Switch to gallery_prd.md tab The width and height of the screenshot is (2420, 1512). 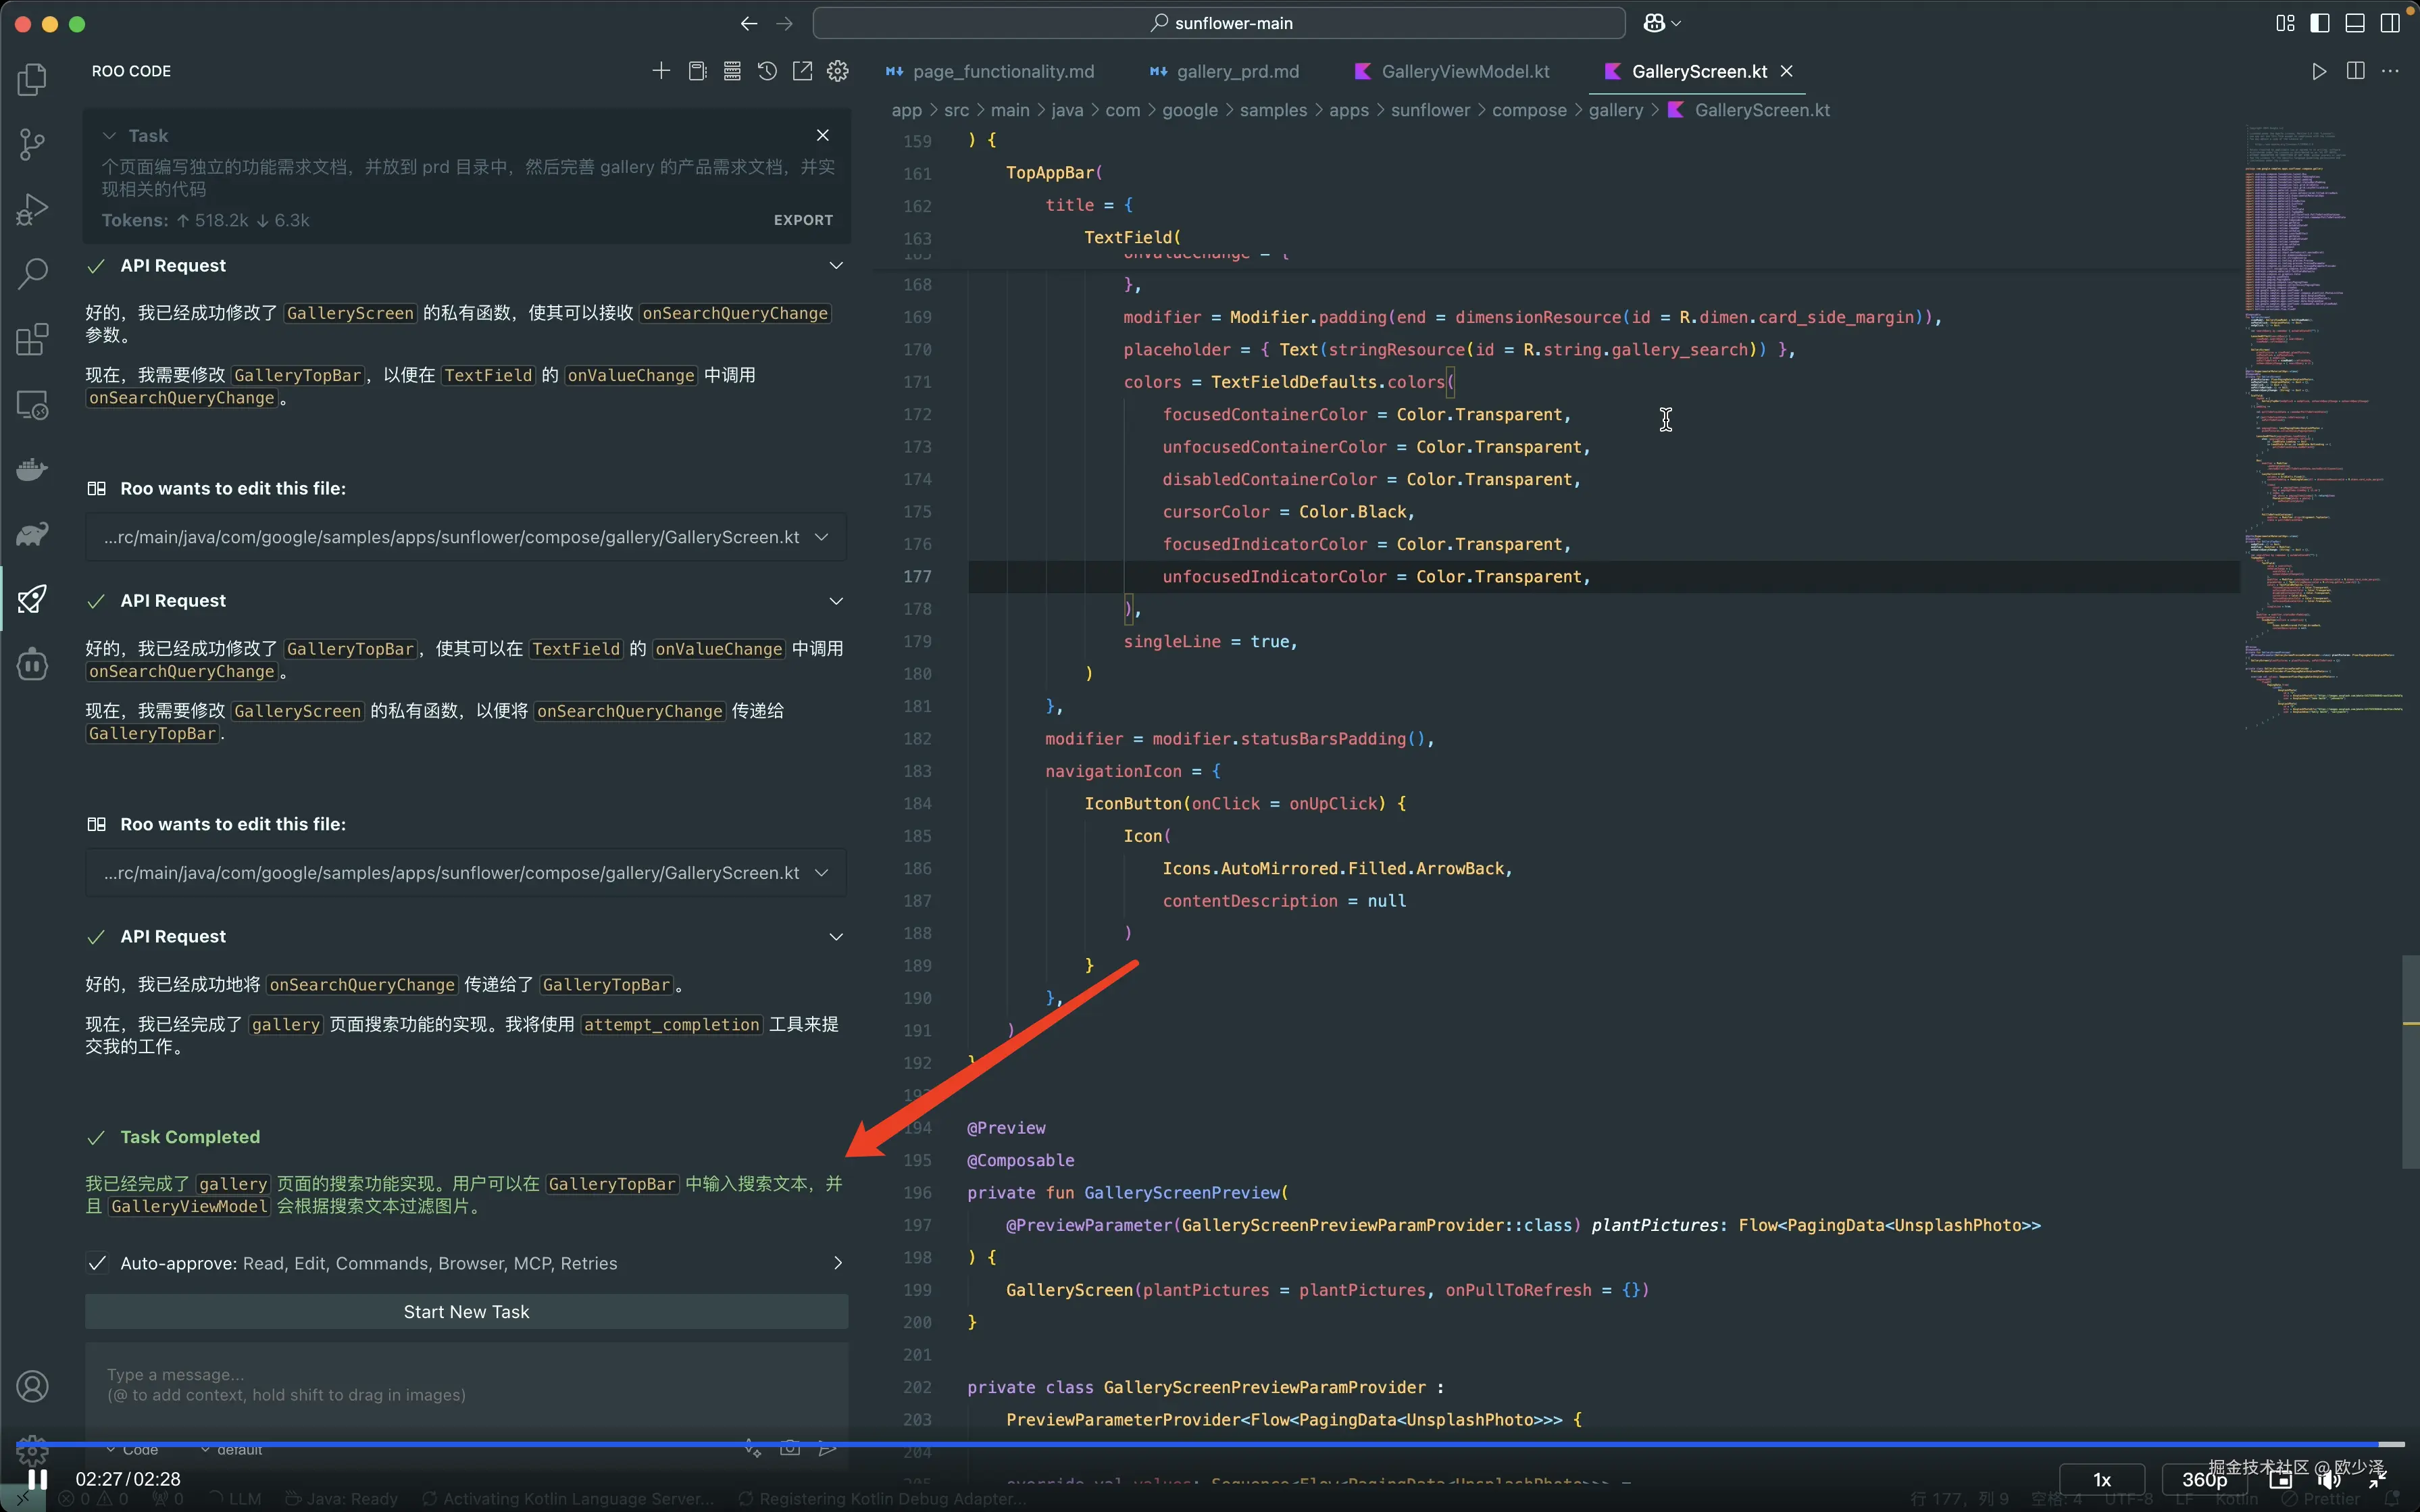point(1237,71)
